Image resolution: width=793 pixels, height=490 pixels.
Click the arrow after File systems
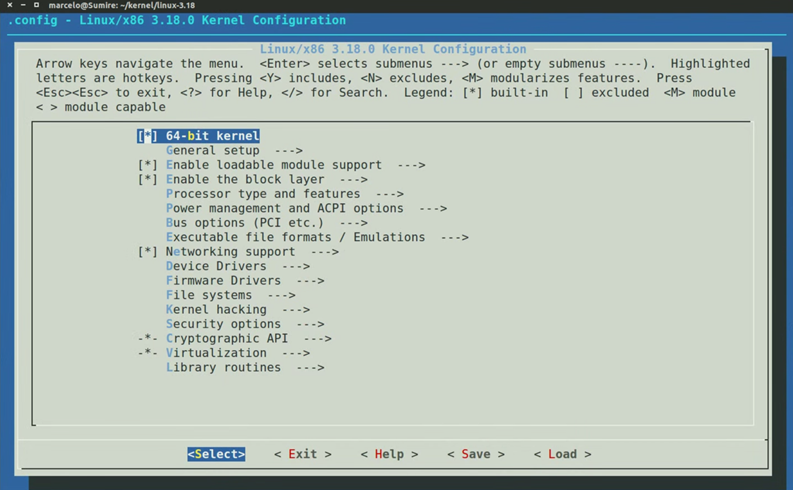[281, 295]
